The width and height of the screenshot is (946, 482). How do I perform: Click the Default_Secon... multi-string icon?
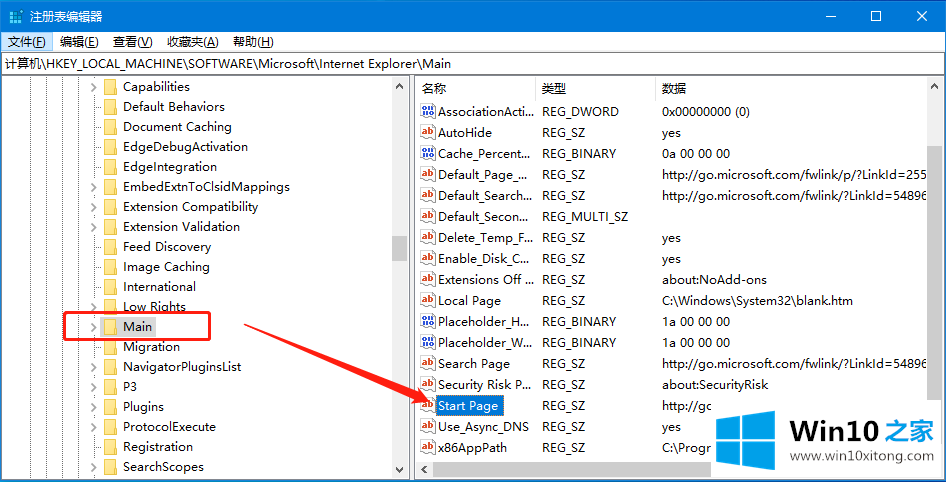point(428,216)
